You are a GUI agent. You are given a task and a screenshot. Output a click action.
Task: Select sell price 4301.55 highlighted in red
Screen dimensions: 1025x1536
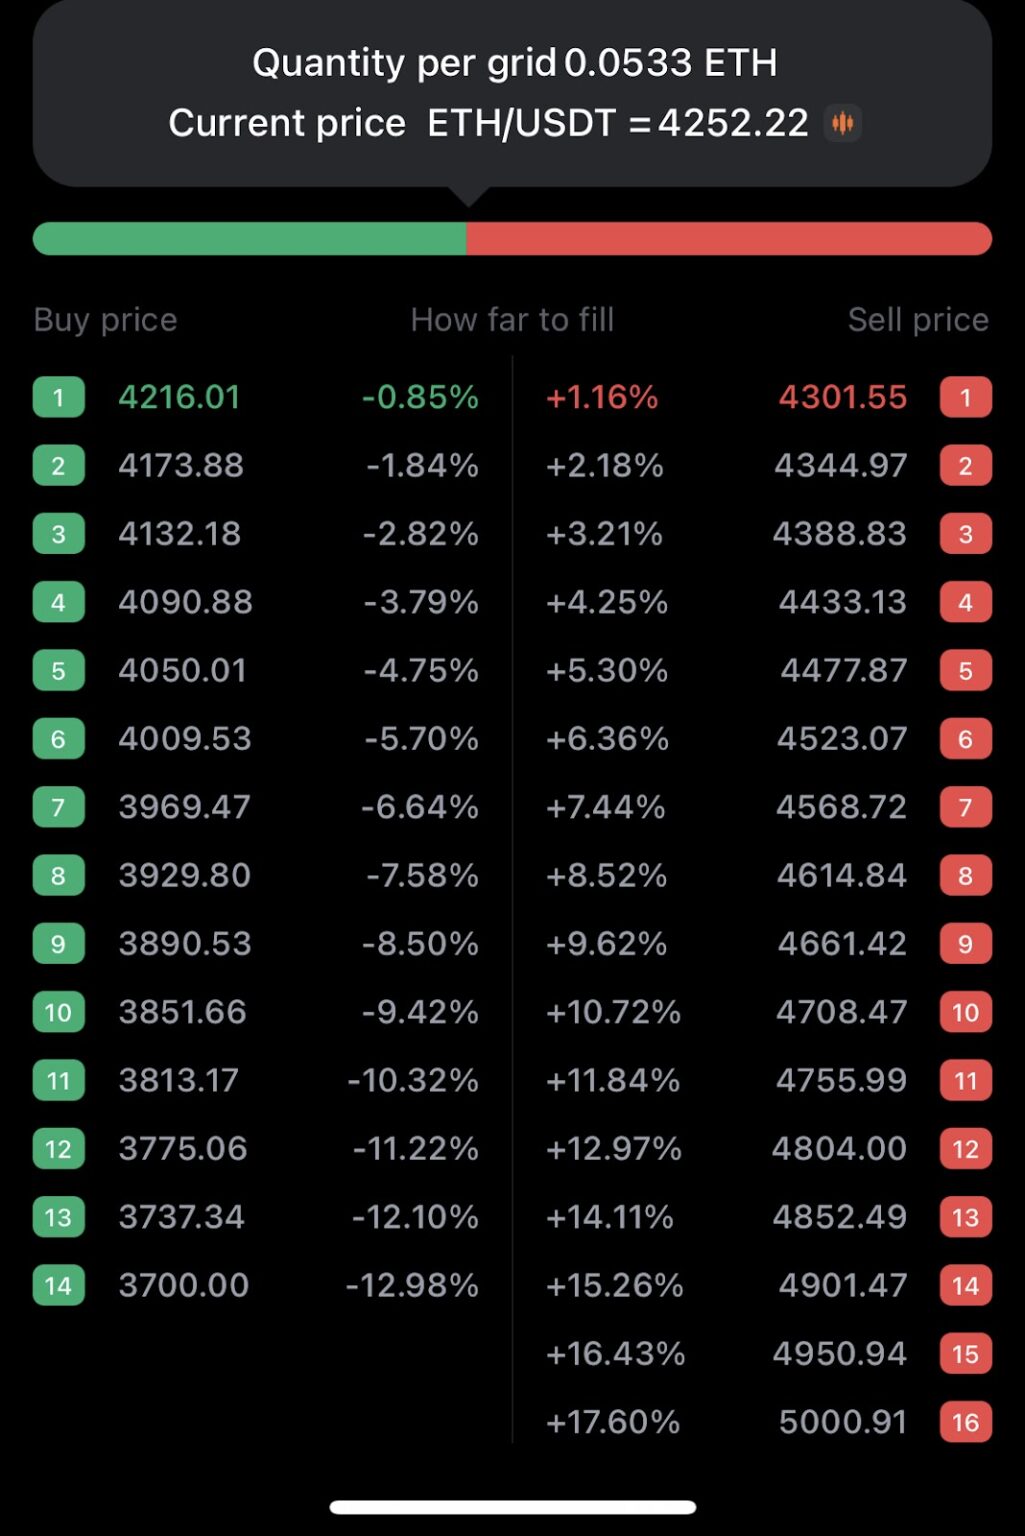point(842,397)
